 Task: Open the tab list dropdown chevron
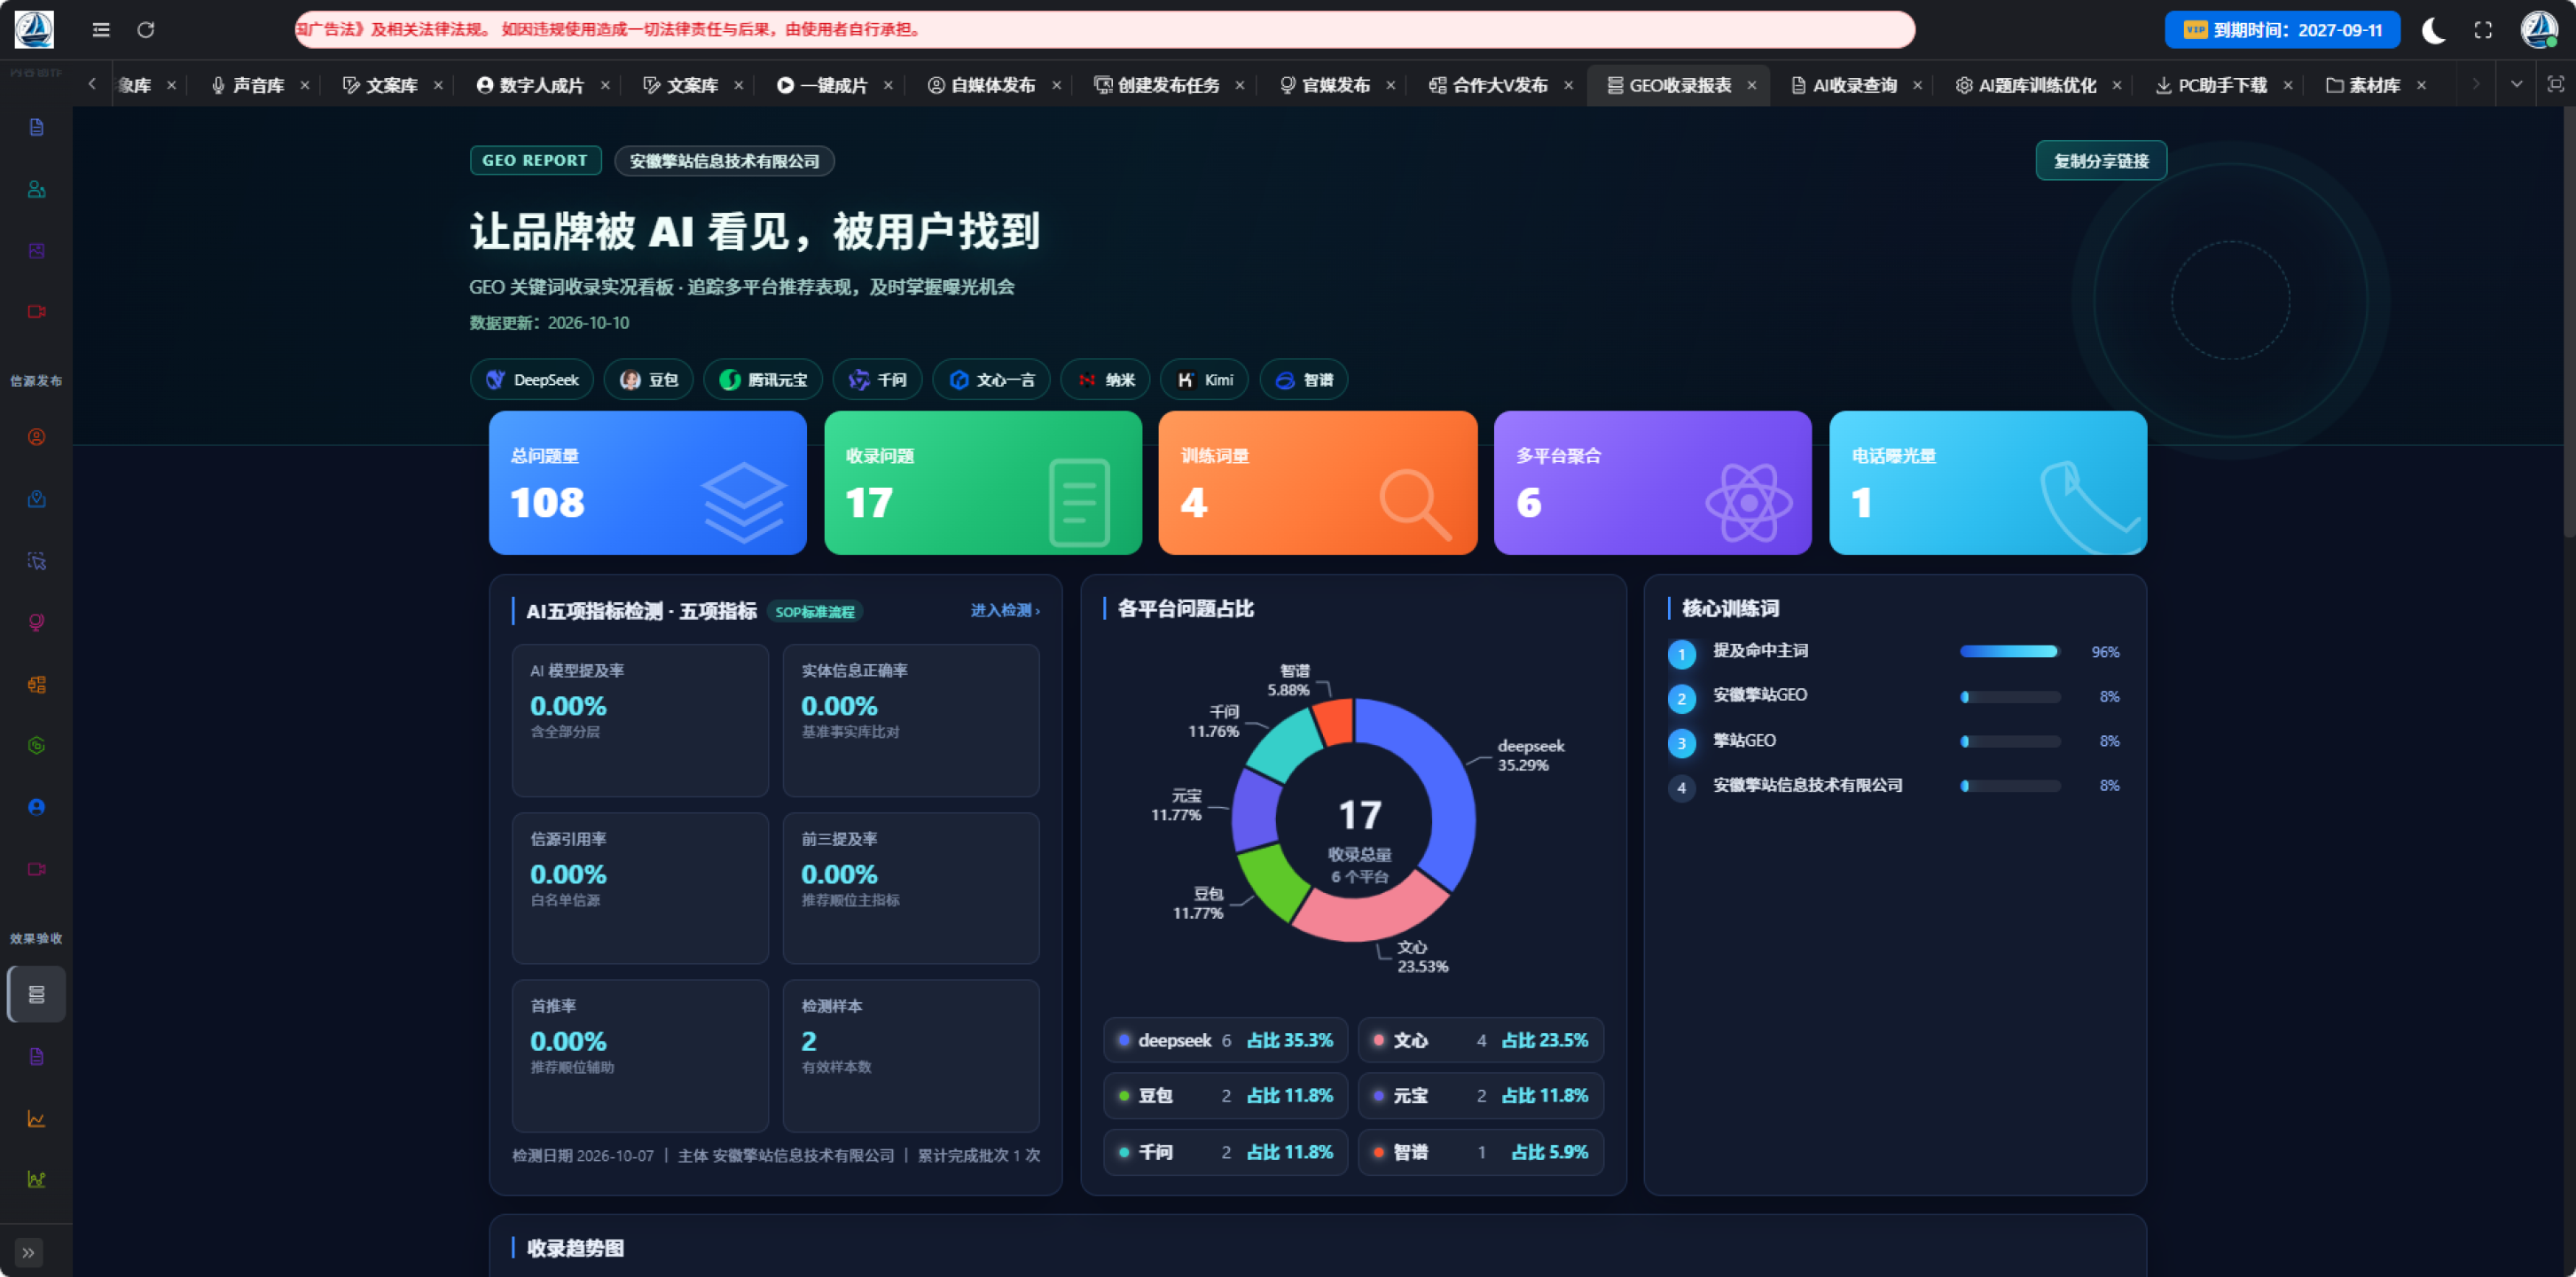point(2517,85)
